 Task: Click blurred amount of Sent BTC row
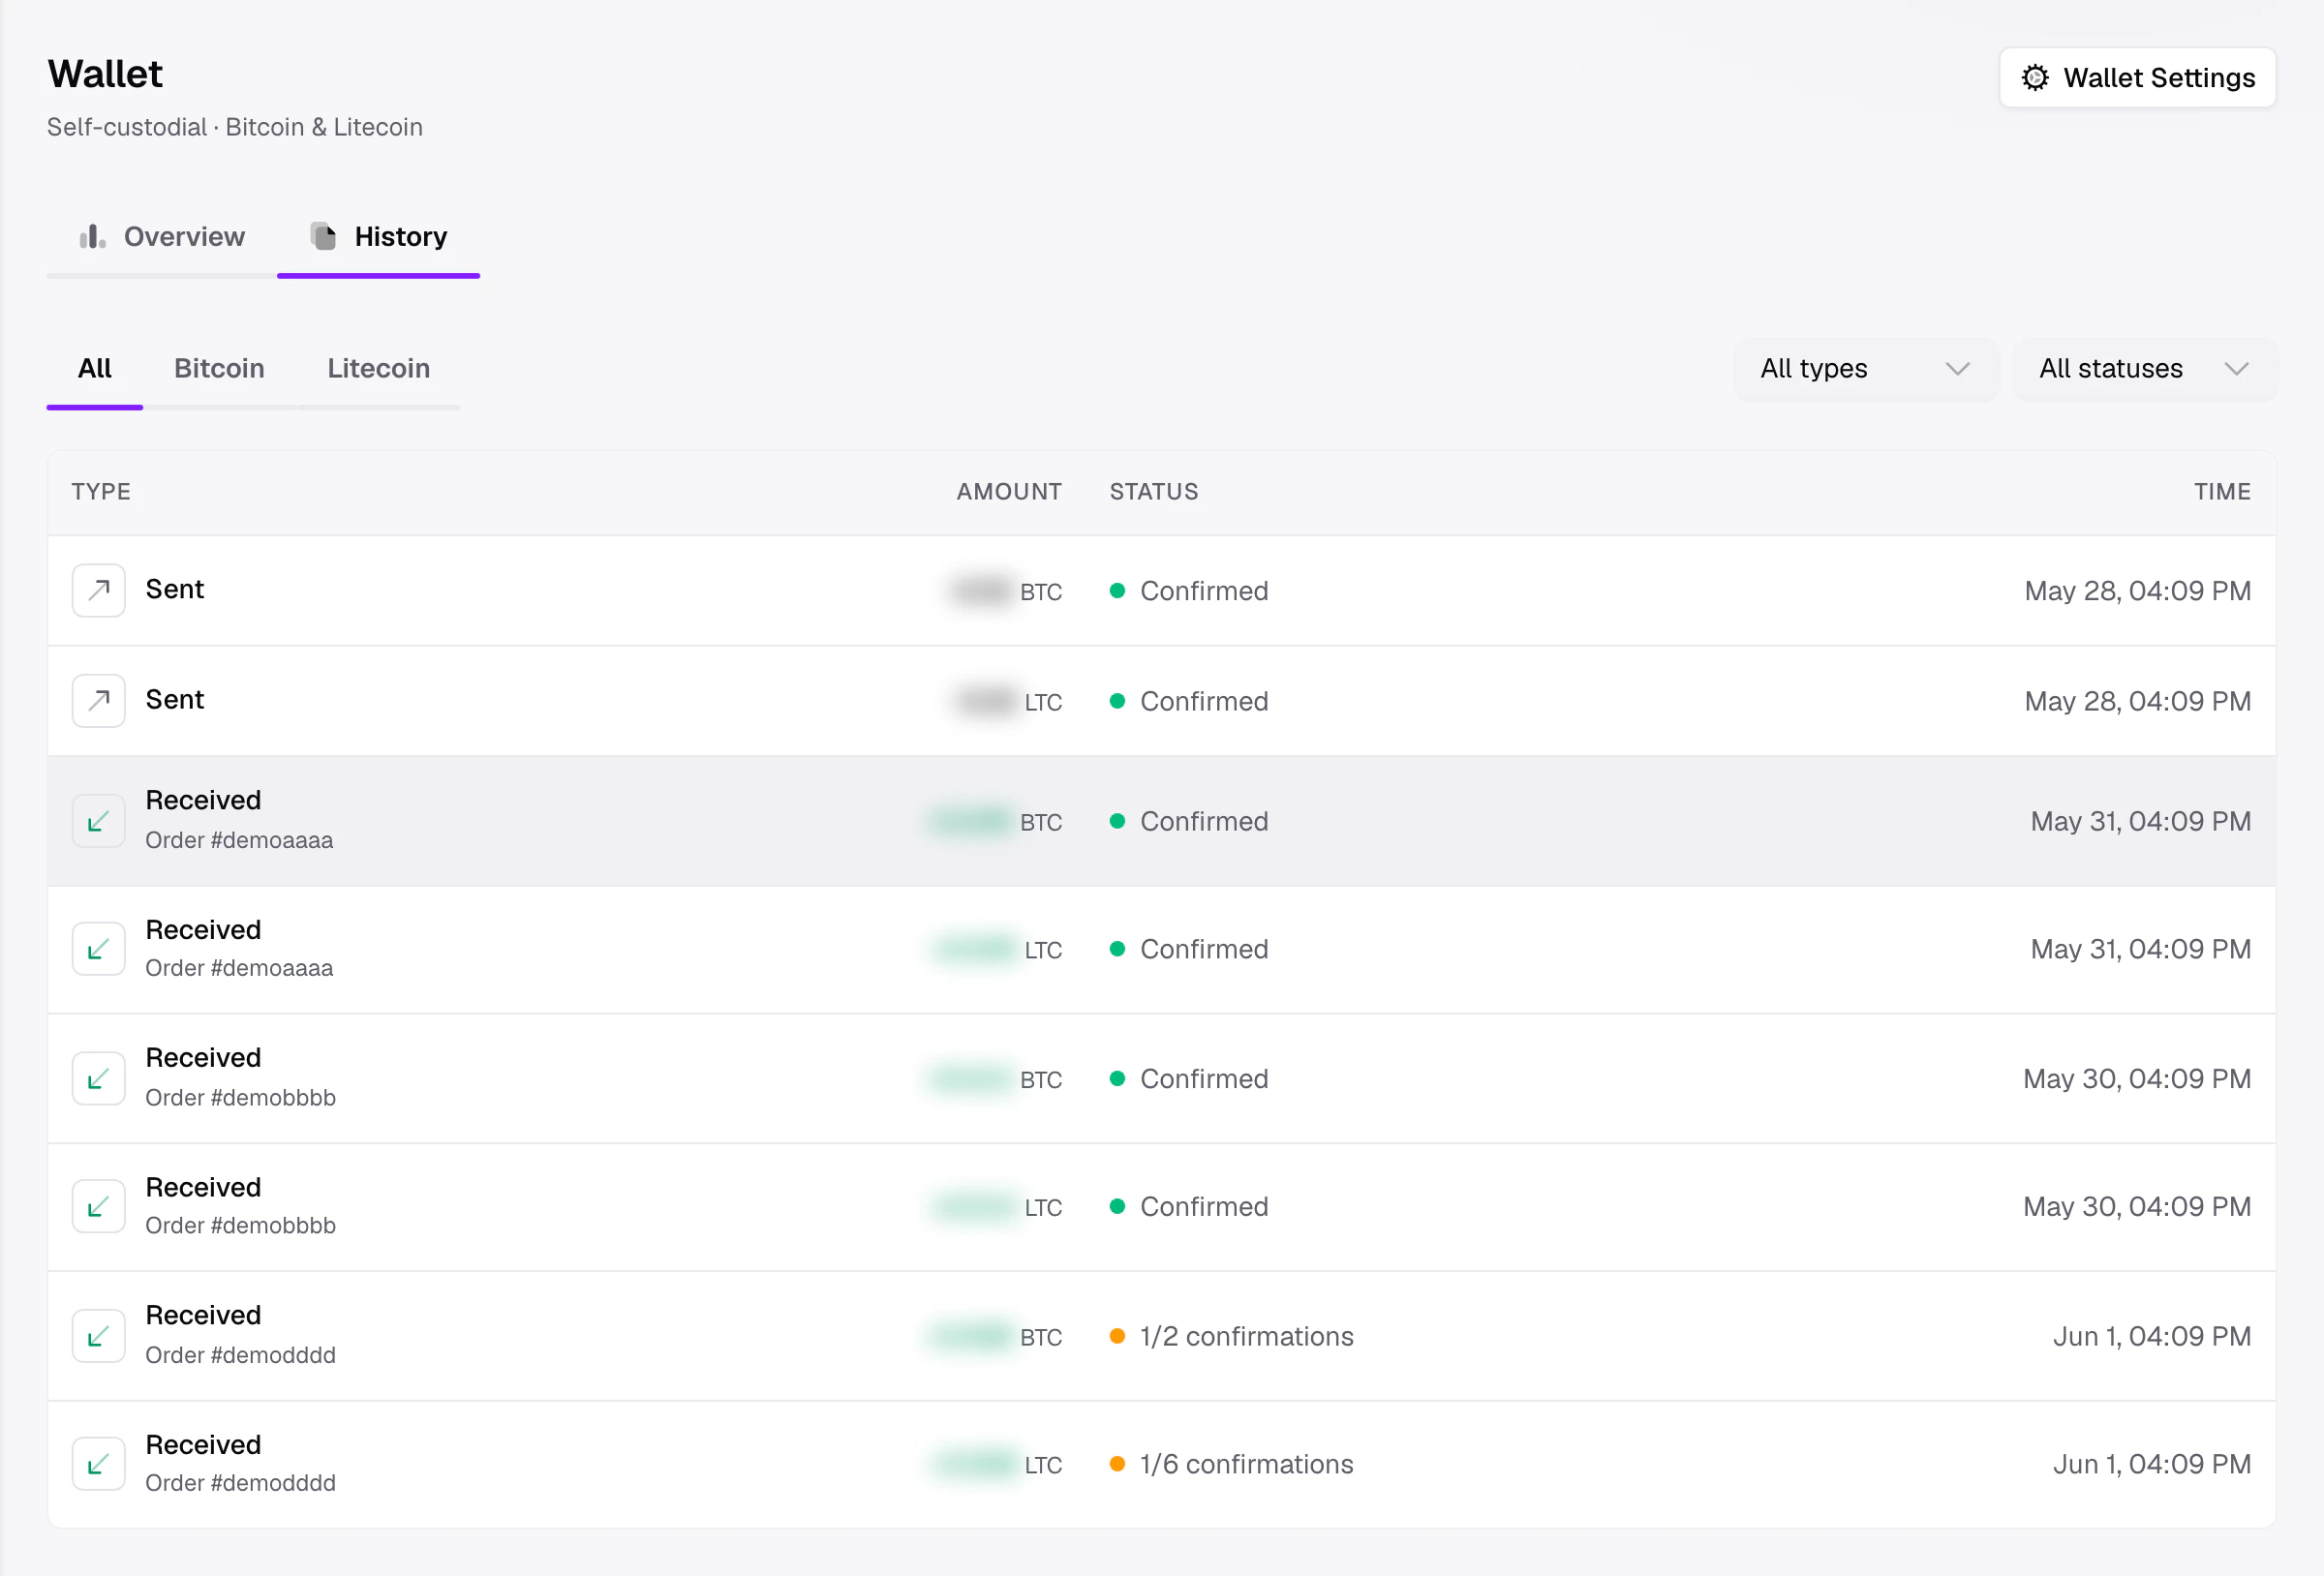981,591
